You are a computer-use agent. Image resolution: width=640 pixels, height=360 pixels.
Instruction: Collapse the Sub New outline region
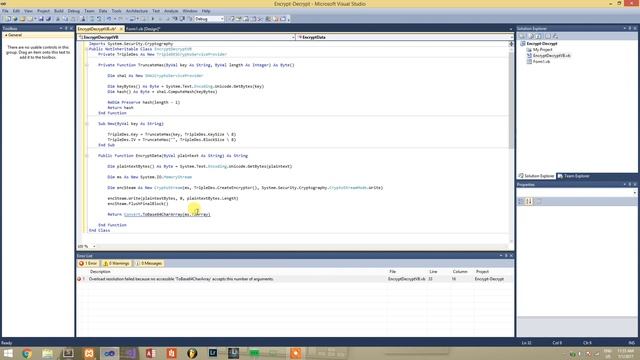pyautogui.click(x=86, y=124)
